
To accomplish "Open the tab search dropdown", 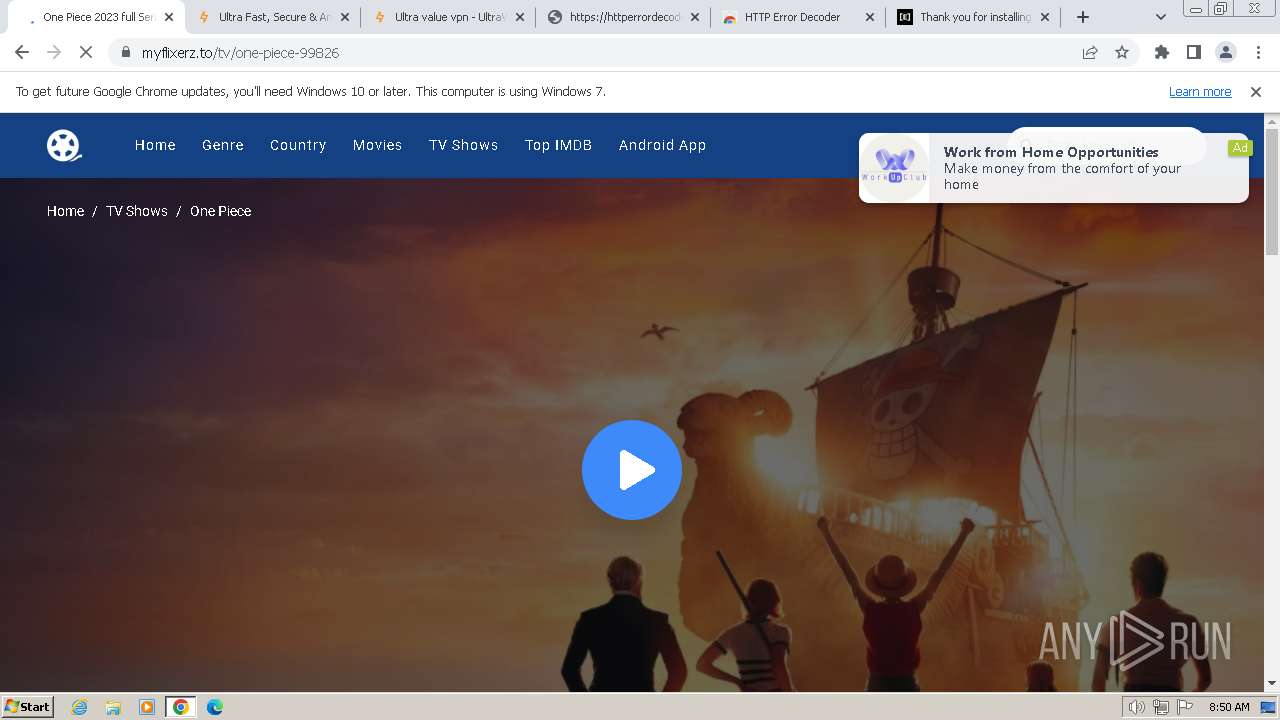I will [x=1161, y=17].
